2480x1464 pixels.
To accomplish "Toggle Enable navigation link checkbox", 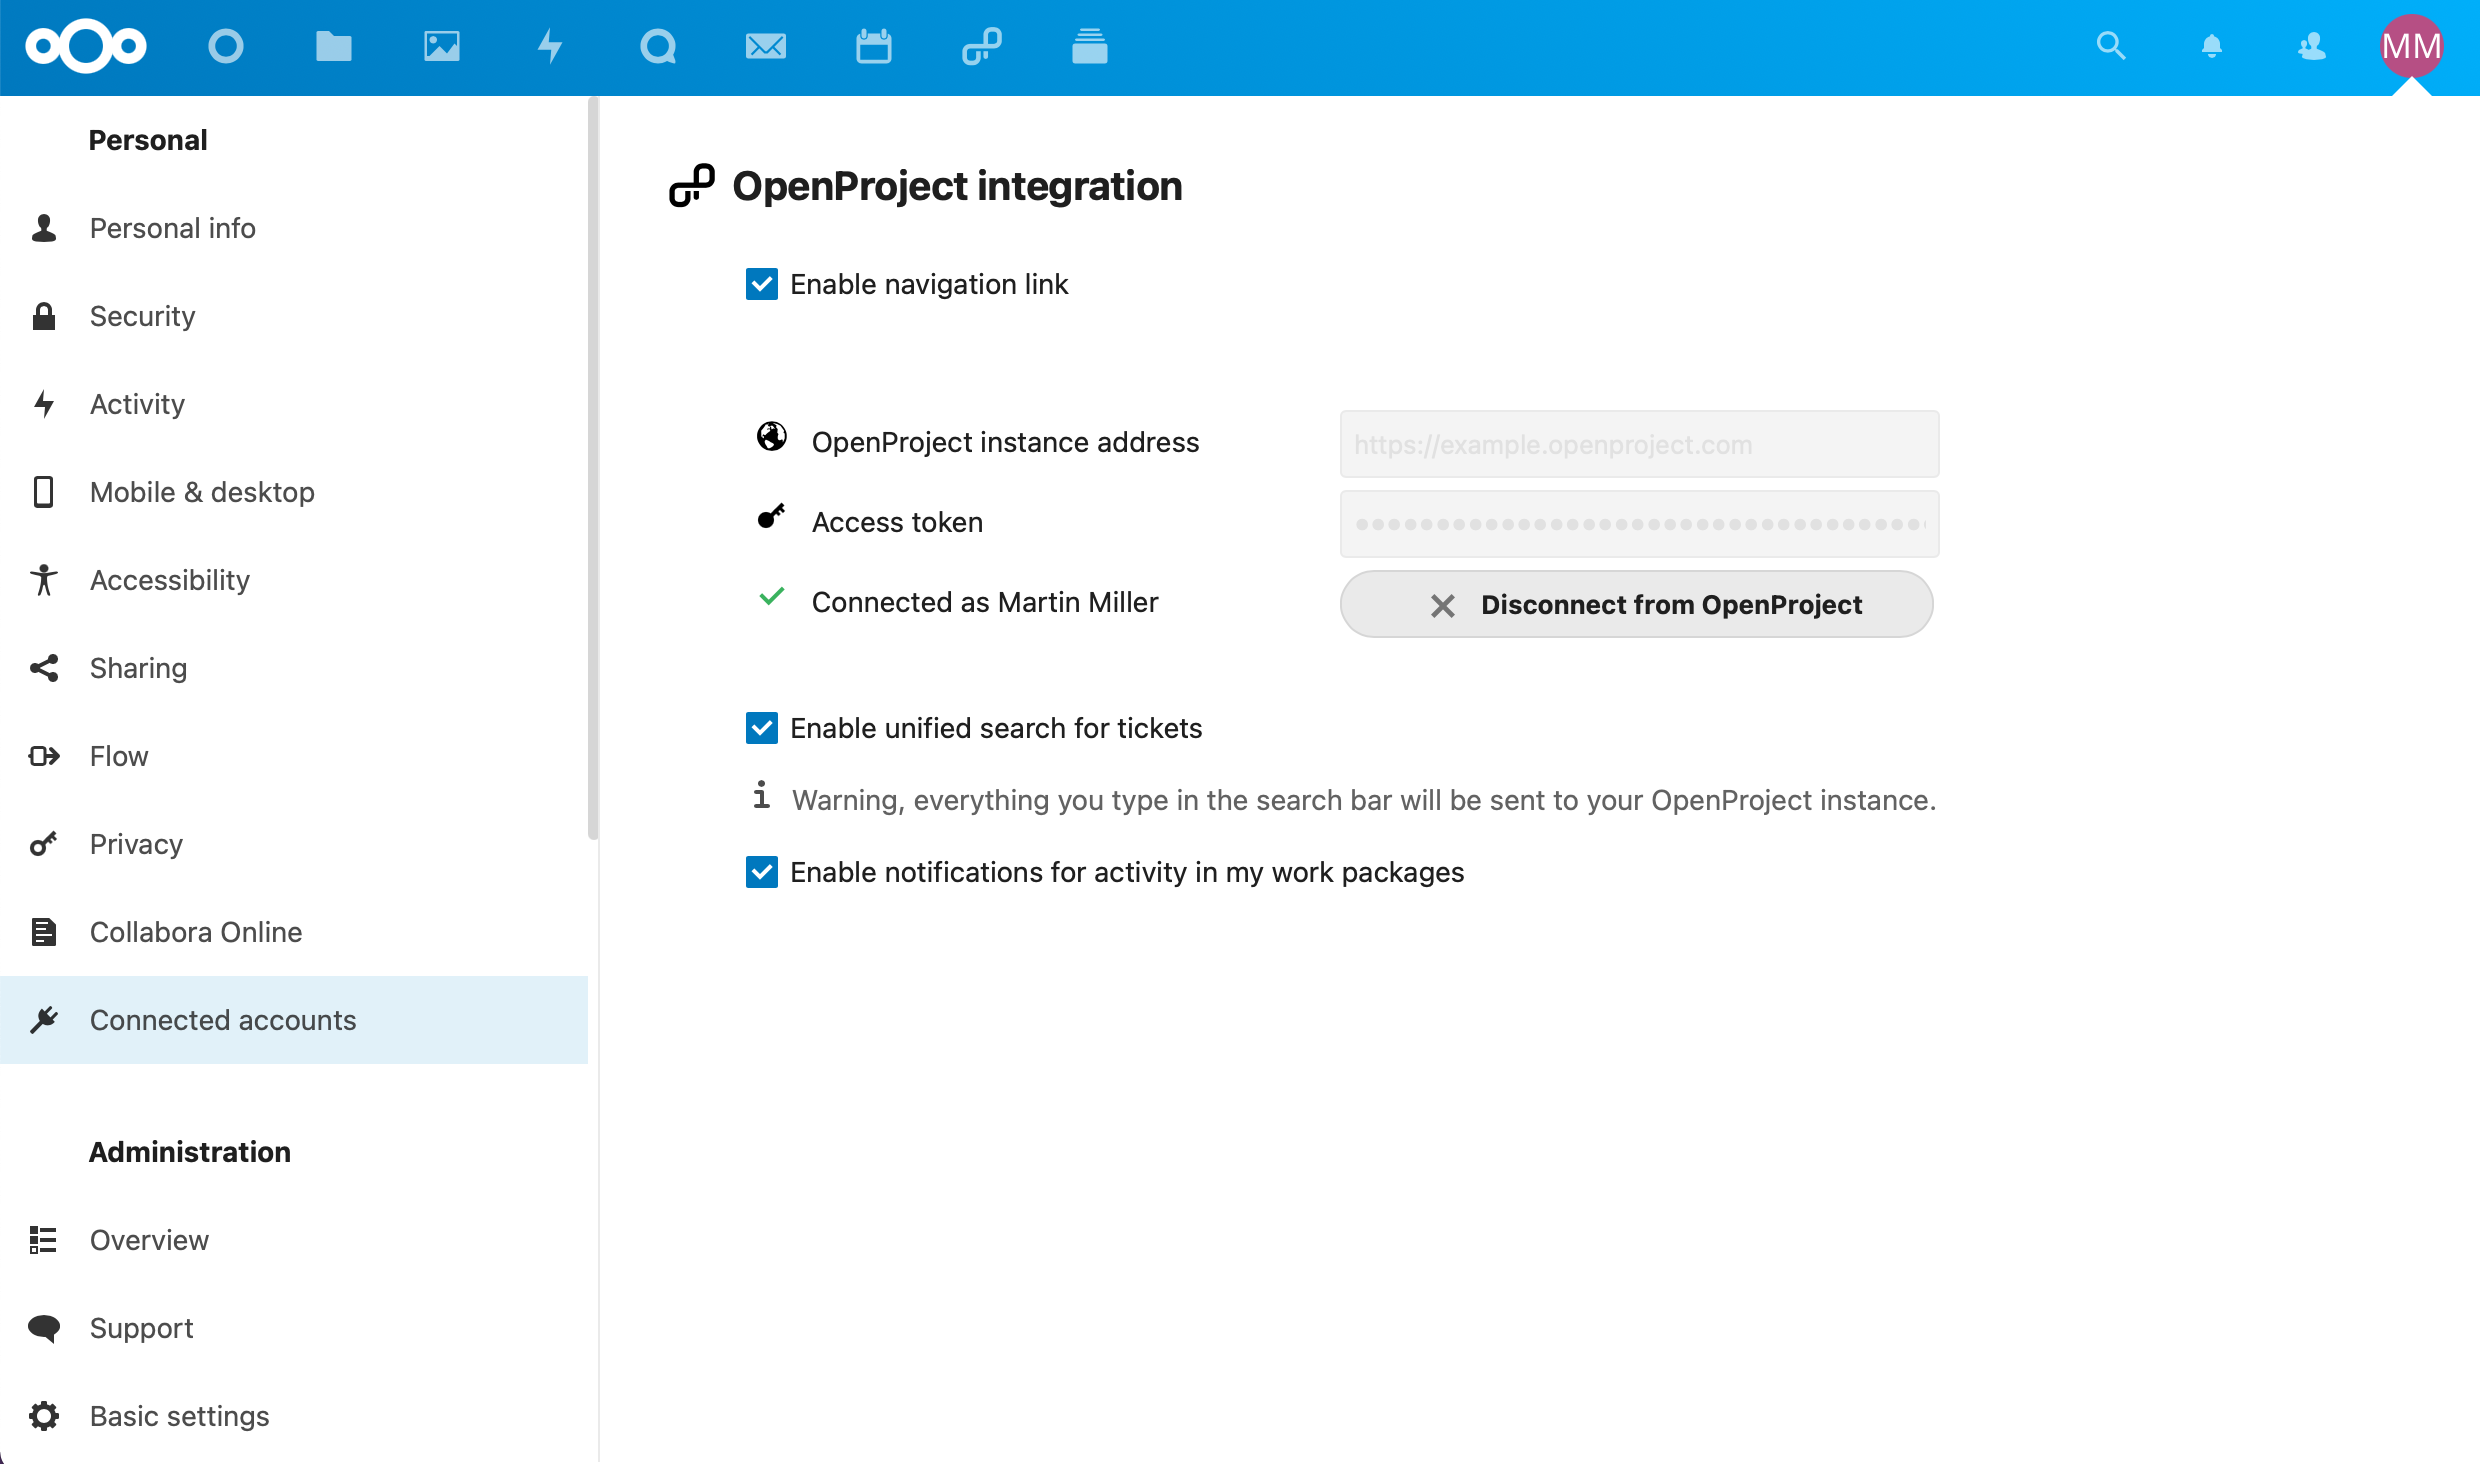I will pyautogui.click(x=762, y=284).
